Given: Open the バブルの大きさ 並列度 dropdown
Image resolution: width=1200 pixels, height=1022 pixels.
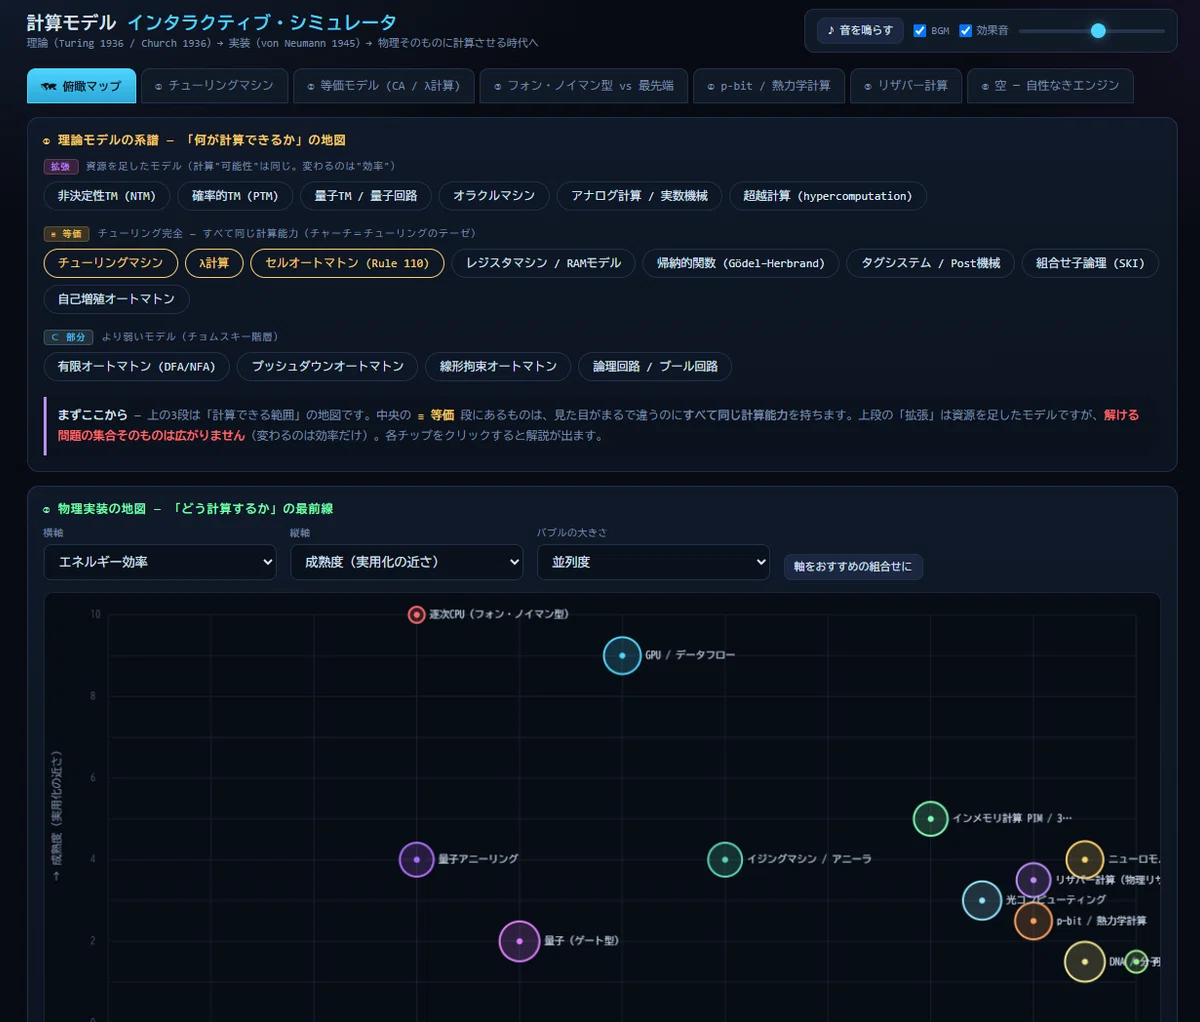Looking at the screenshot, I should click(653, 562).
